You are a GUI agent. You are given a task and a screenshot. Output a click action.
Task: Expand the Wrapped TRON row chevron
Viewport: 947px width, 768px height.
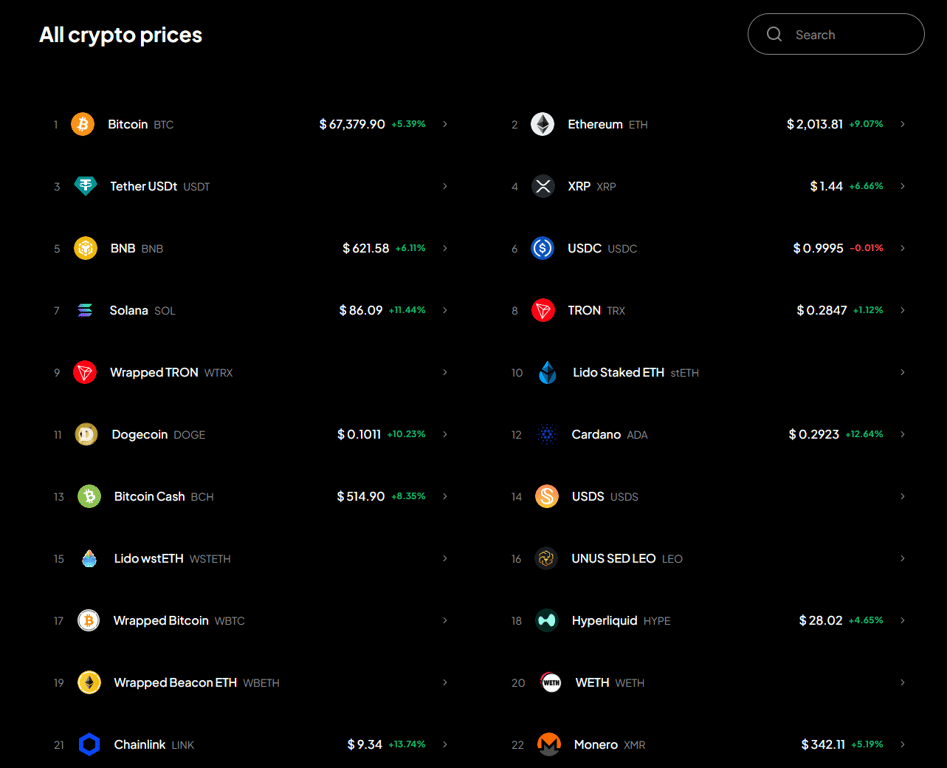(444, 372)
